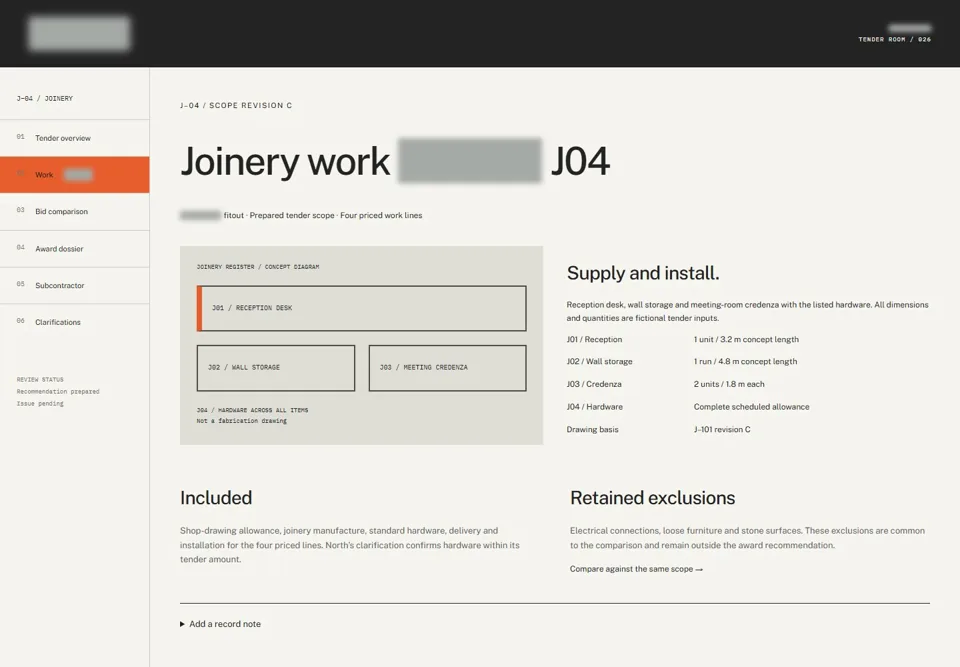Screen dimensions: 960x667
Task: Click the J02 / Wall Storage diagram box
Action: [x=276, y=367]
